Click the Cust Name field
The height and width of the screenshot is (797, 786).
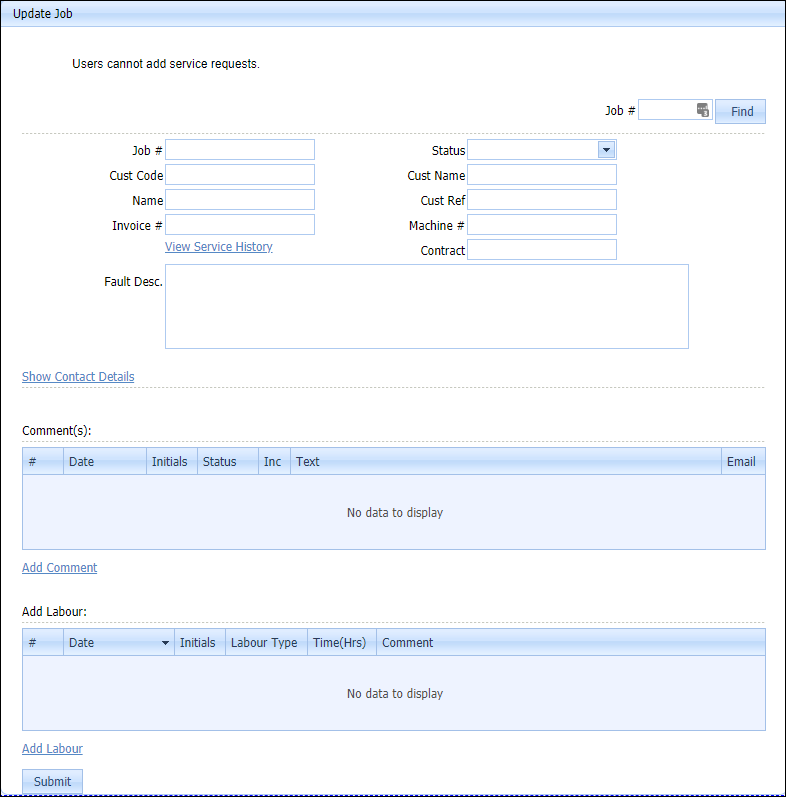tap(542, 175)
